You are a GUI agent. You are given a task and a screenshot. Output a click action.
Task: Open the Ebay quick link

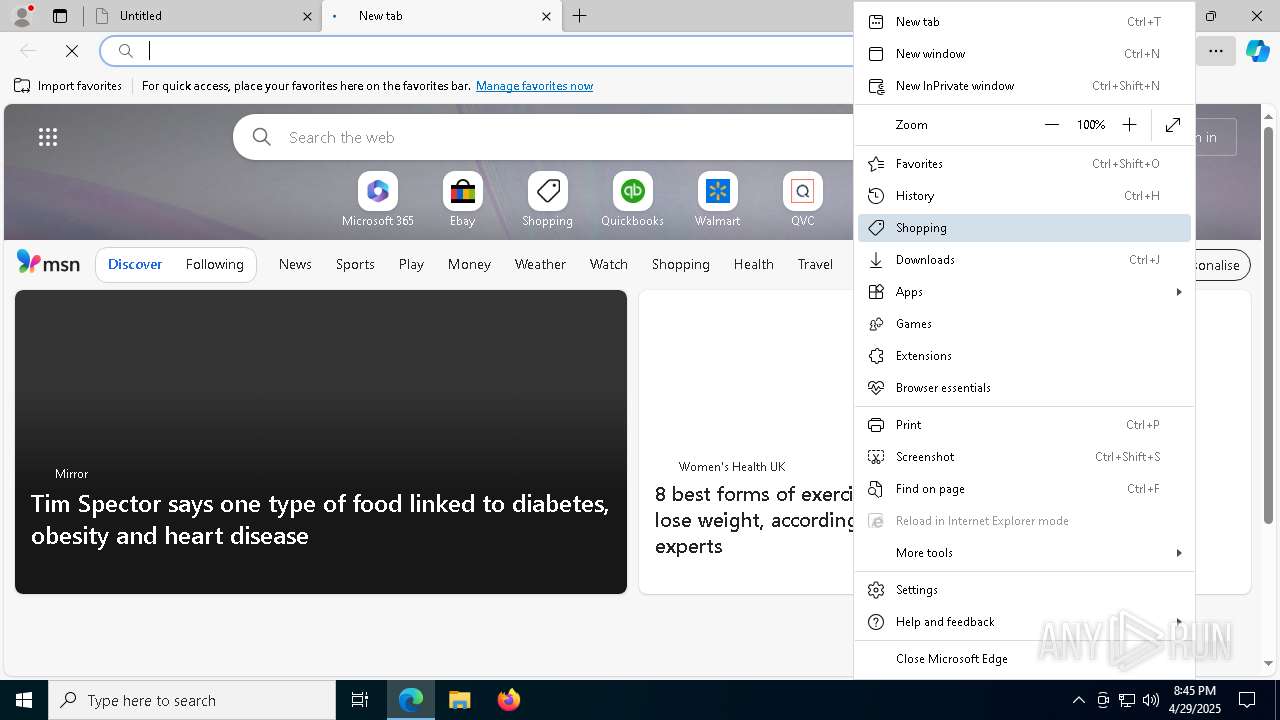(462, 200)
